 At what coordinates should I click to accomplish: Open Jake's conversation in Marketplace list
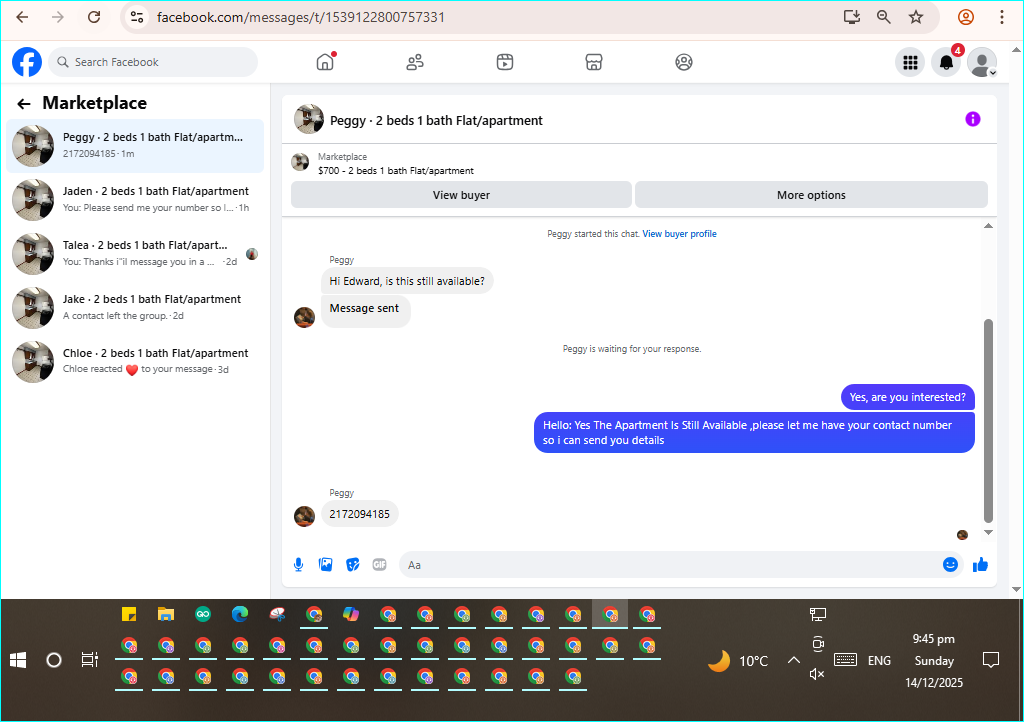(135, 307)
